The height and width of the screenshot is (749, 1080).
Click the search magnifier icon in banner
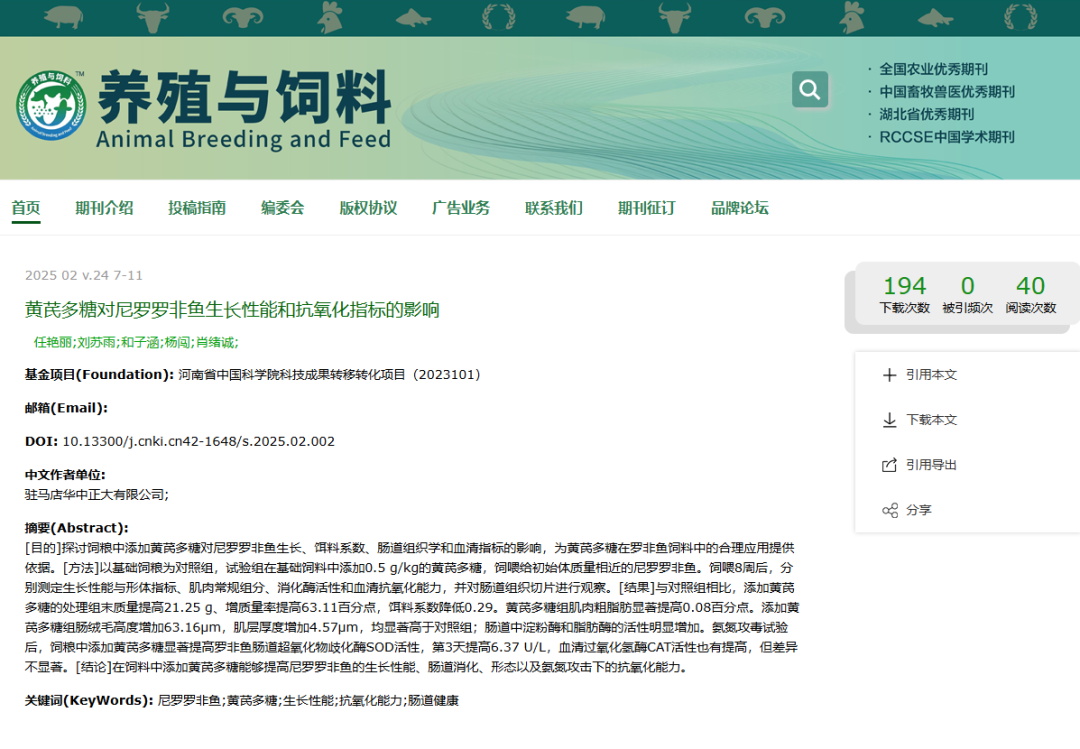pos(810,90)
